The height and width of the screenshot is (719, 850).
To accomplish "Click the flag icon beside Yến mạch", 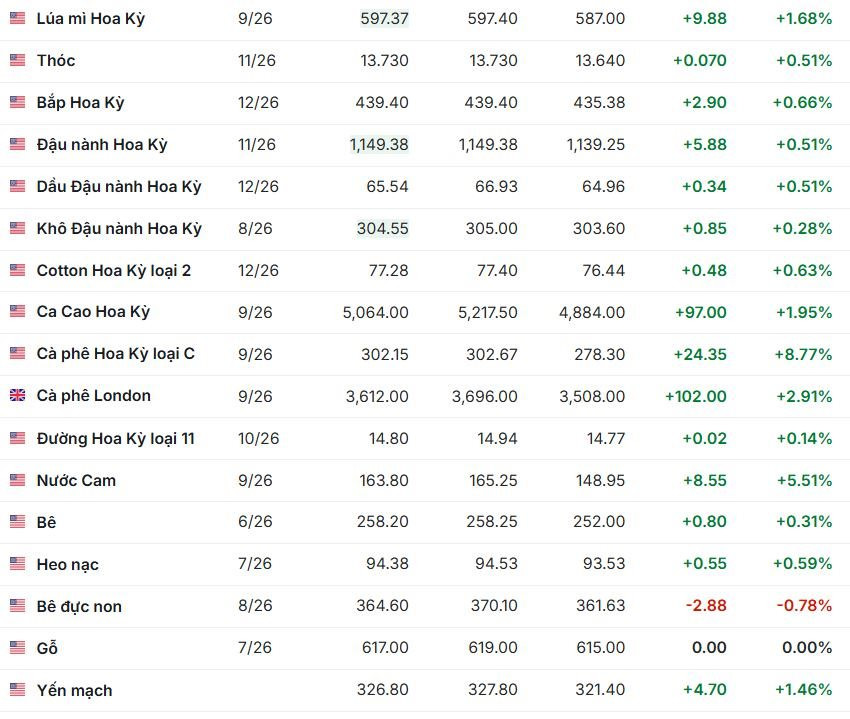I will tap(17, 690).
